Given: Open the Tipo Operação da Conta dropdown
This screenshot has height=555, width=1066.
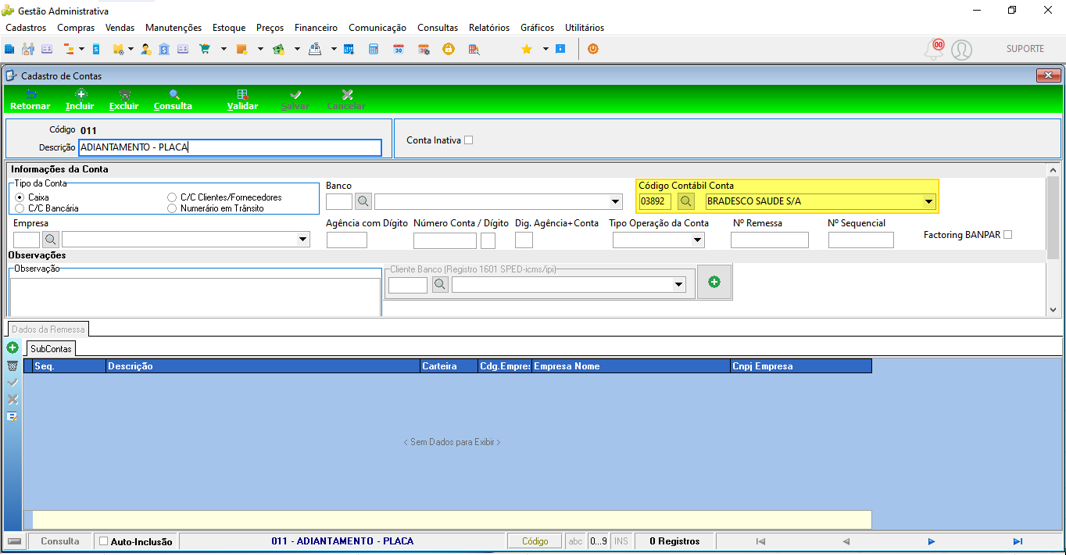Looking at the screenshot, I should coord(697,240).
